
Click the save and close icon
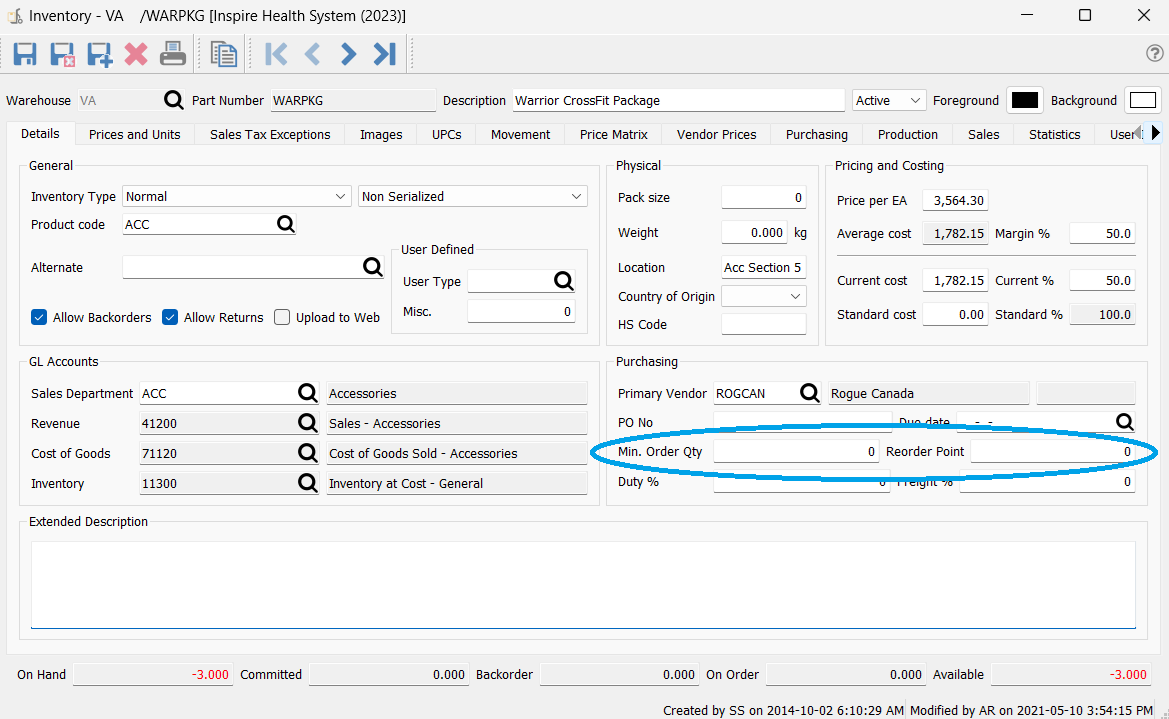click(x=62, y=54)
